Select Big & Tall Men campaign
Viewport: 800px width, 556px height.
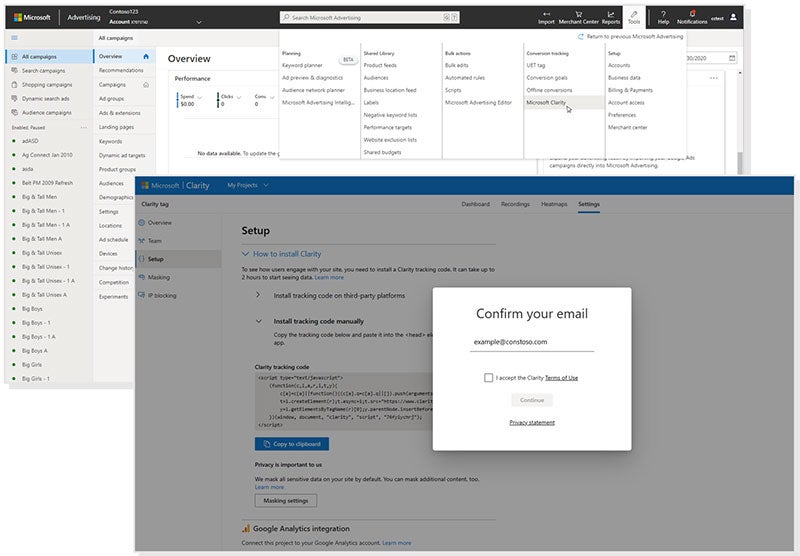tap(39, 197)
